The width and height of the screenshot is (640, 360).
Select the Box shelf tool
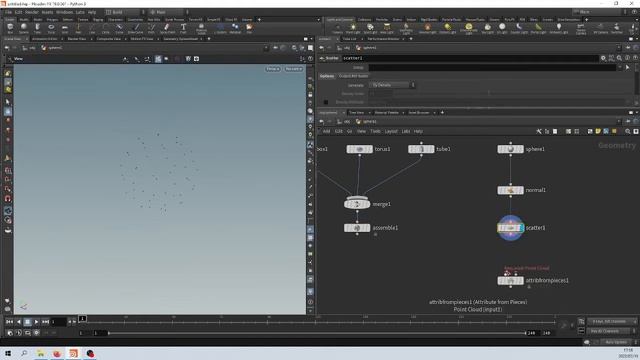click(10, 28)
